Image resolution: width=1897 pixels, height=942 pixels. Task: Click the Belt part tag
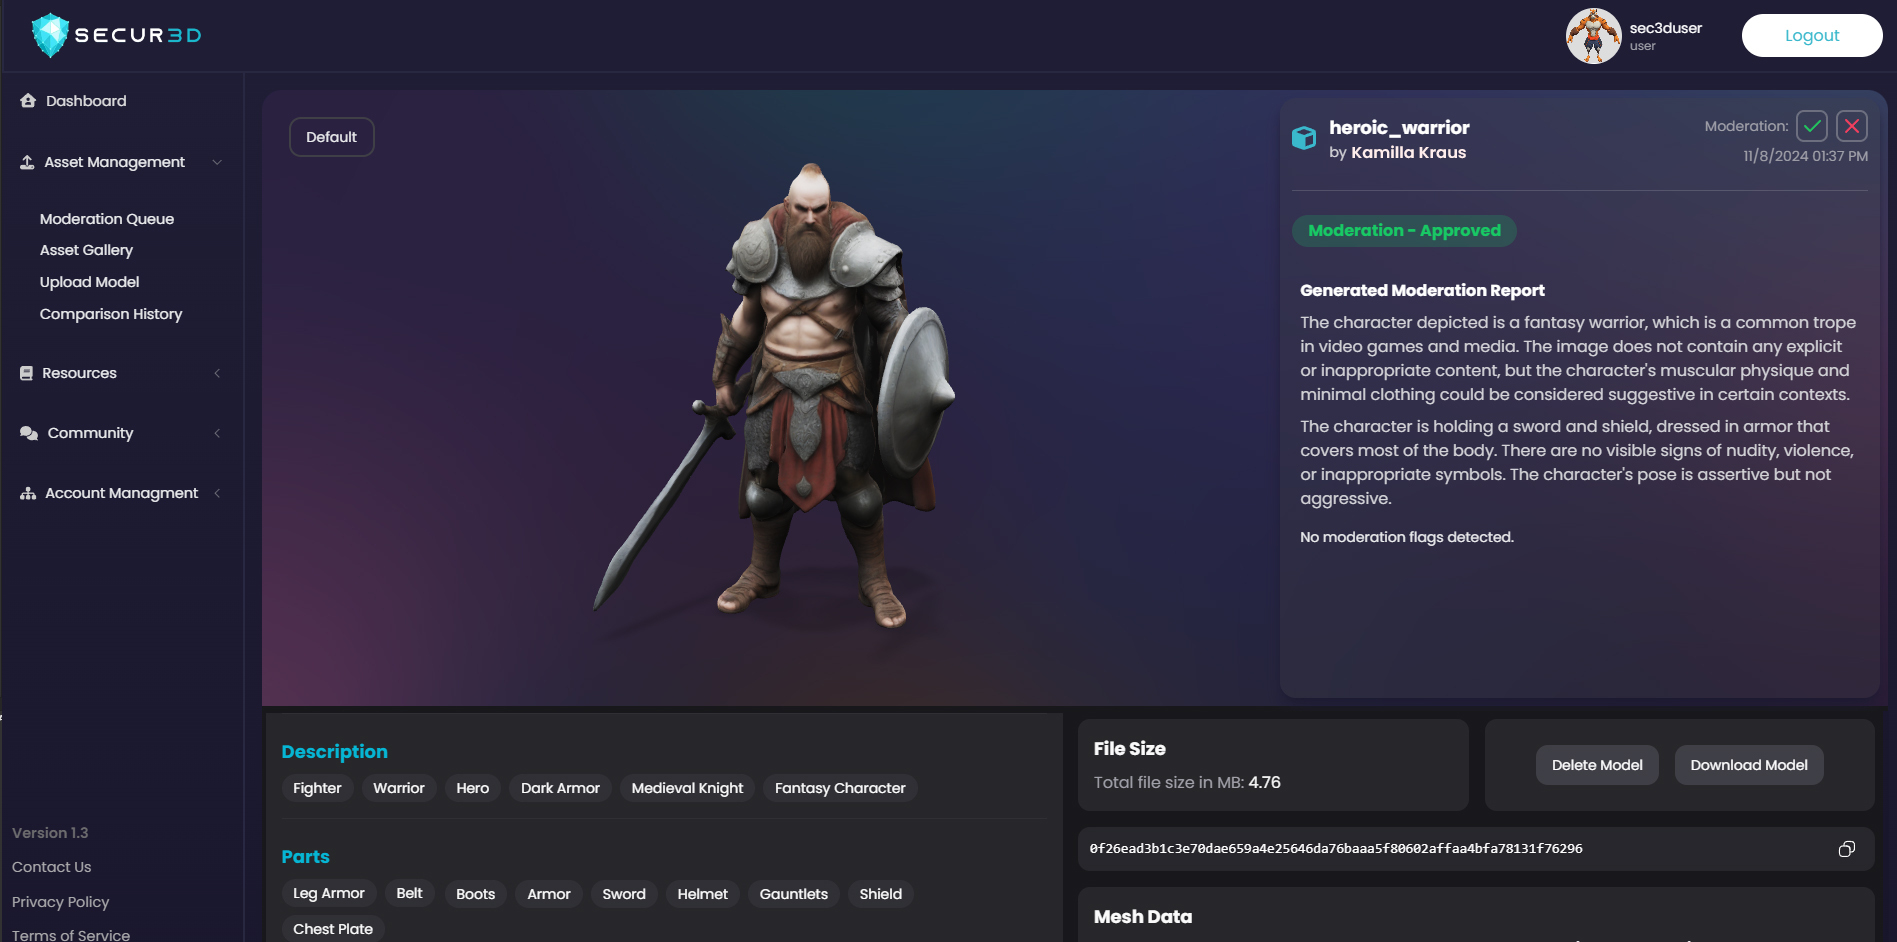coord(409,894)
